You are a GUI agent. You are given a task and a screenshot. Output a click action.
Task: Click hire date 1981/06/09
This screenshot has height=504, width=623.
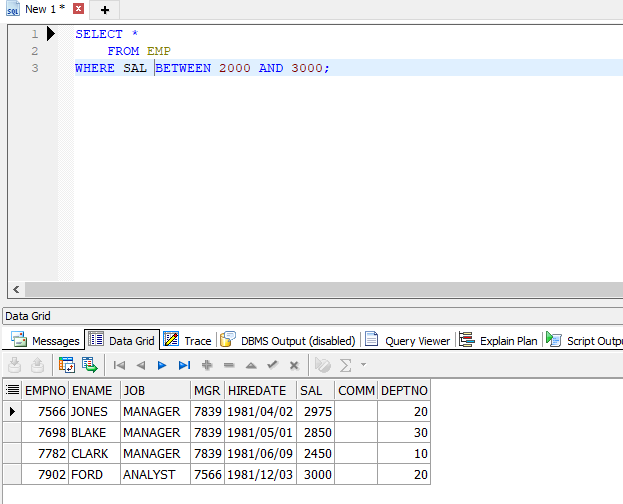261,454
